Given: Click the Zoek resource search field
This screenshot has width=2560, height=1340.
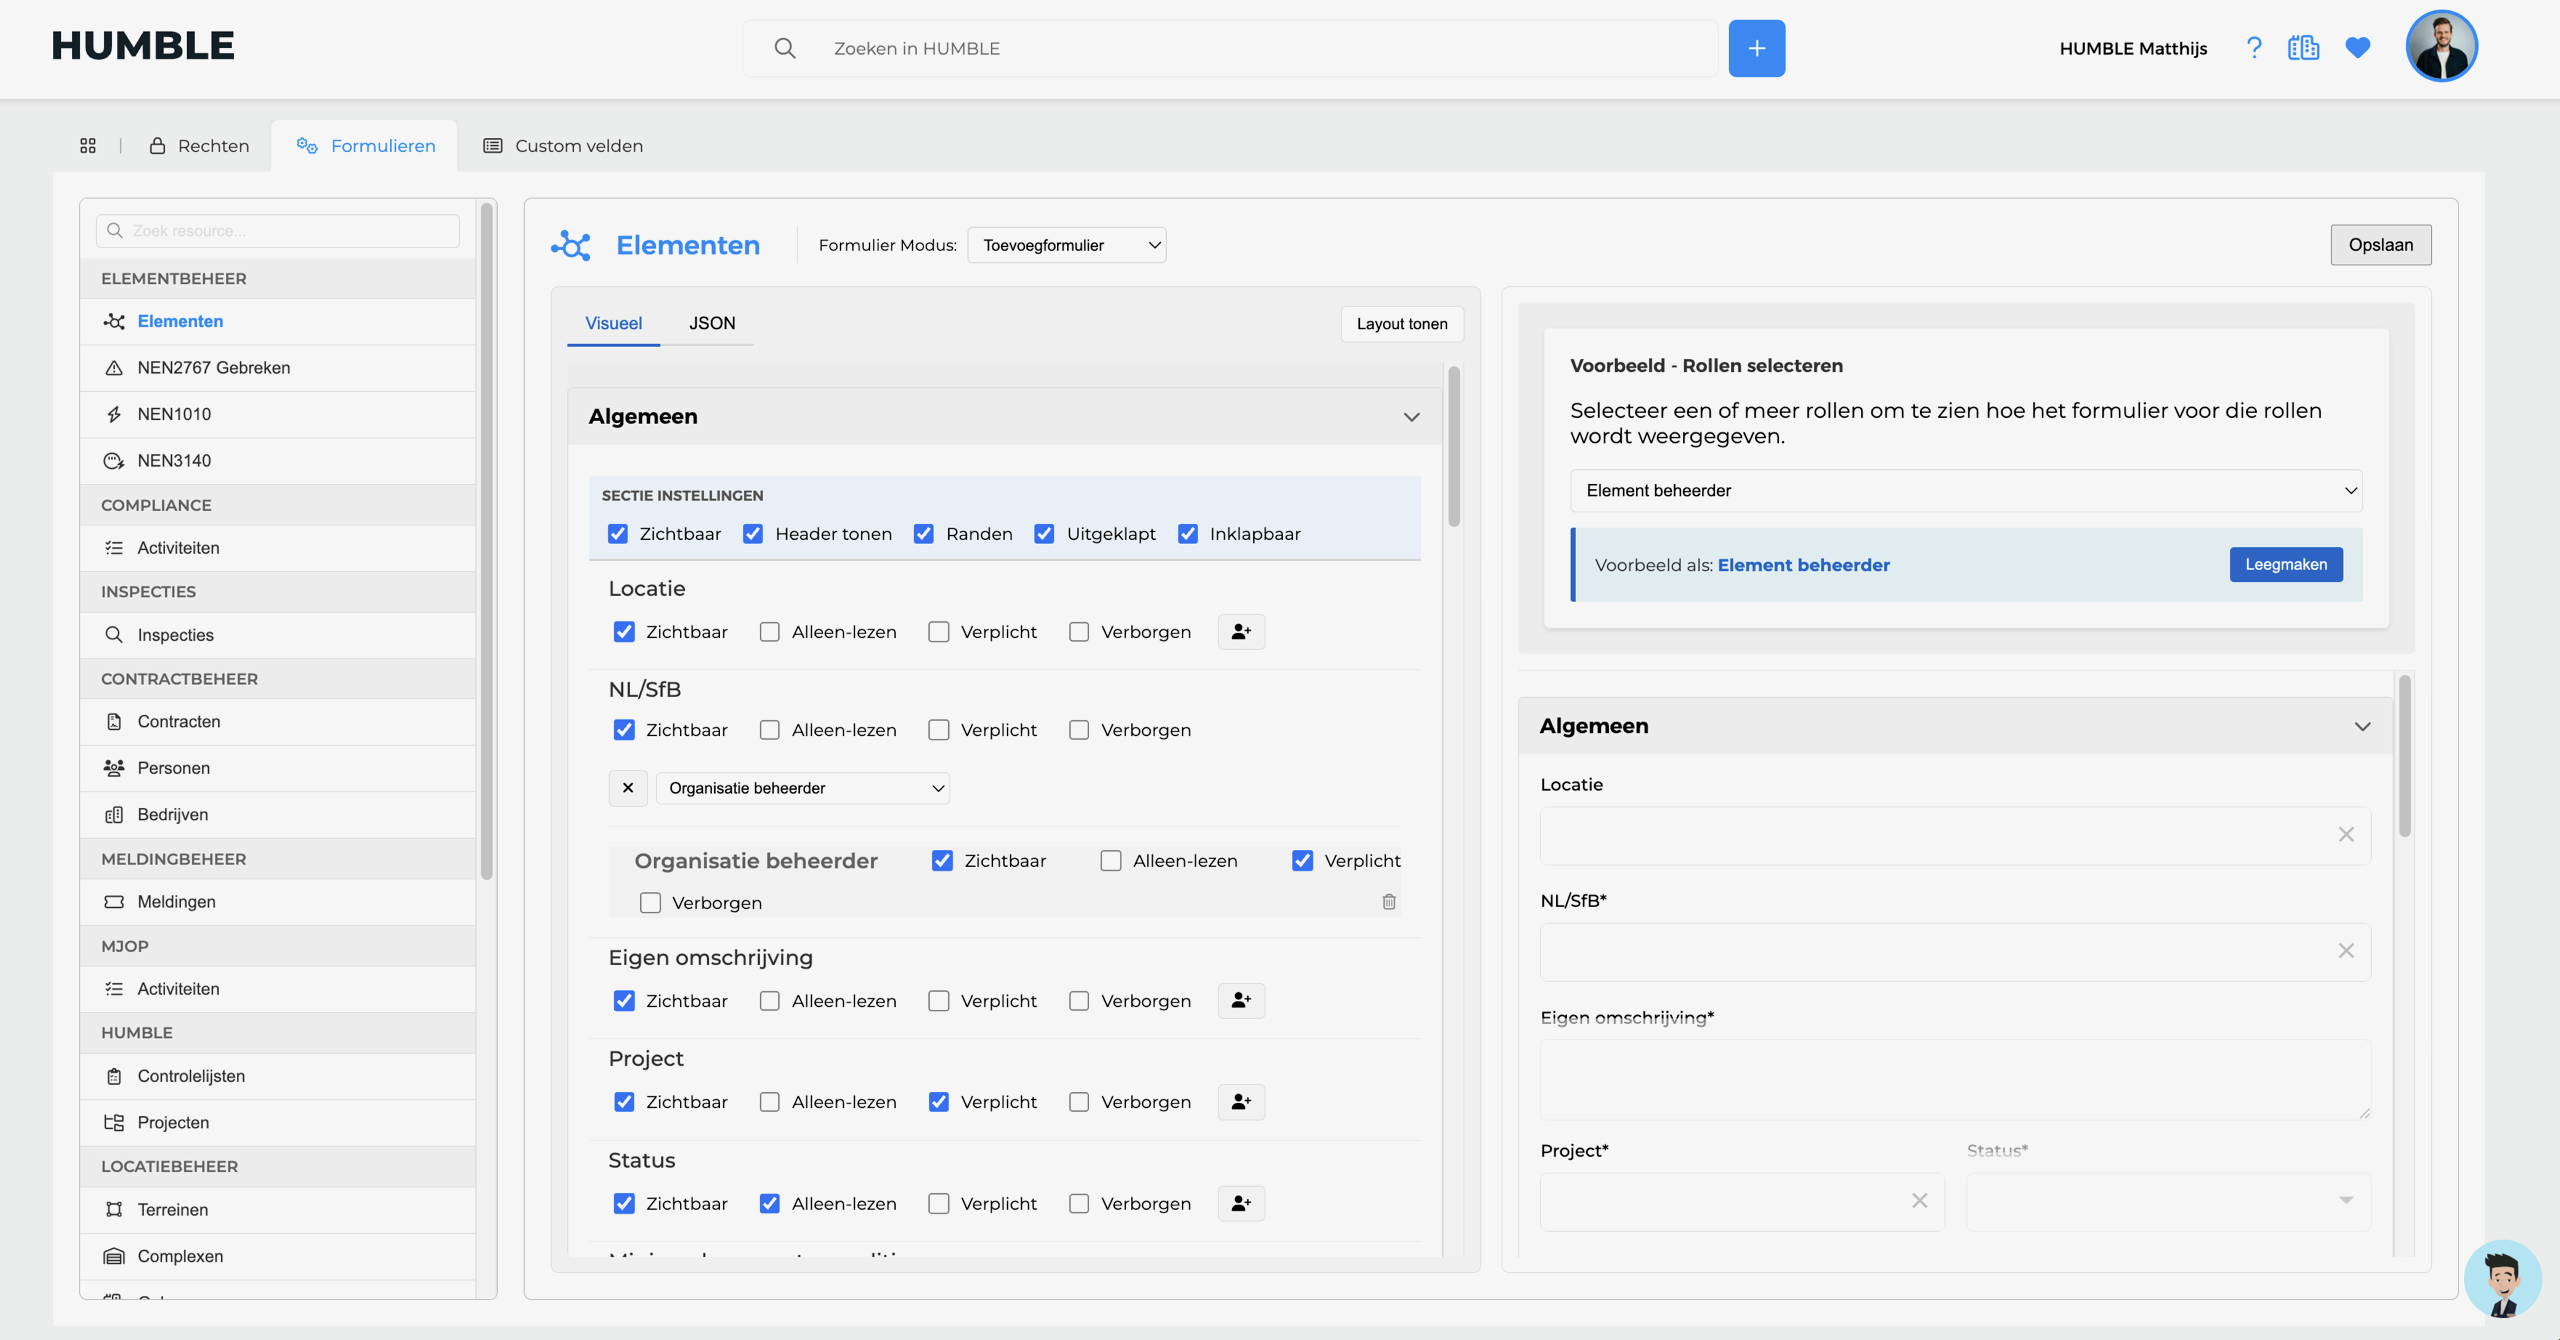Looking at the screenshot, I should coord(278,231).
